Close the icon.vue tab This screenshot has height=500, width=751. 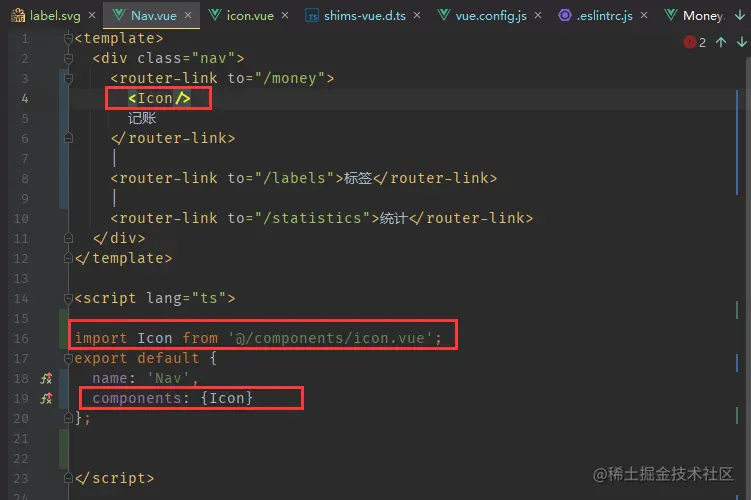coord(285,15)
